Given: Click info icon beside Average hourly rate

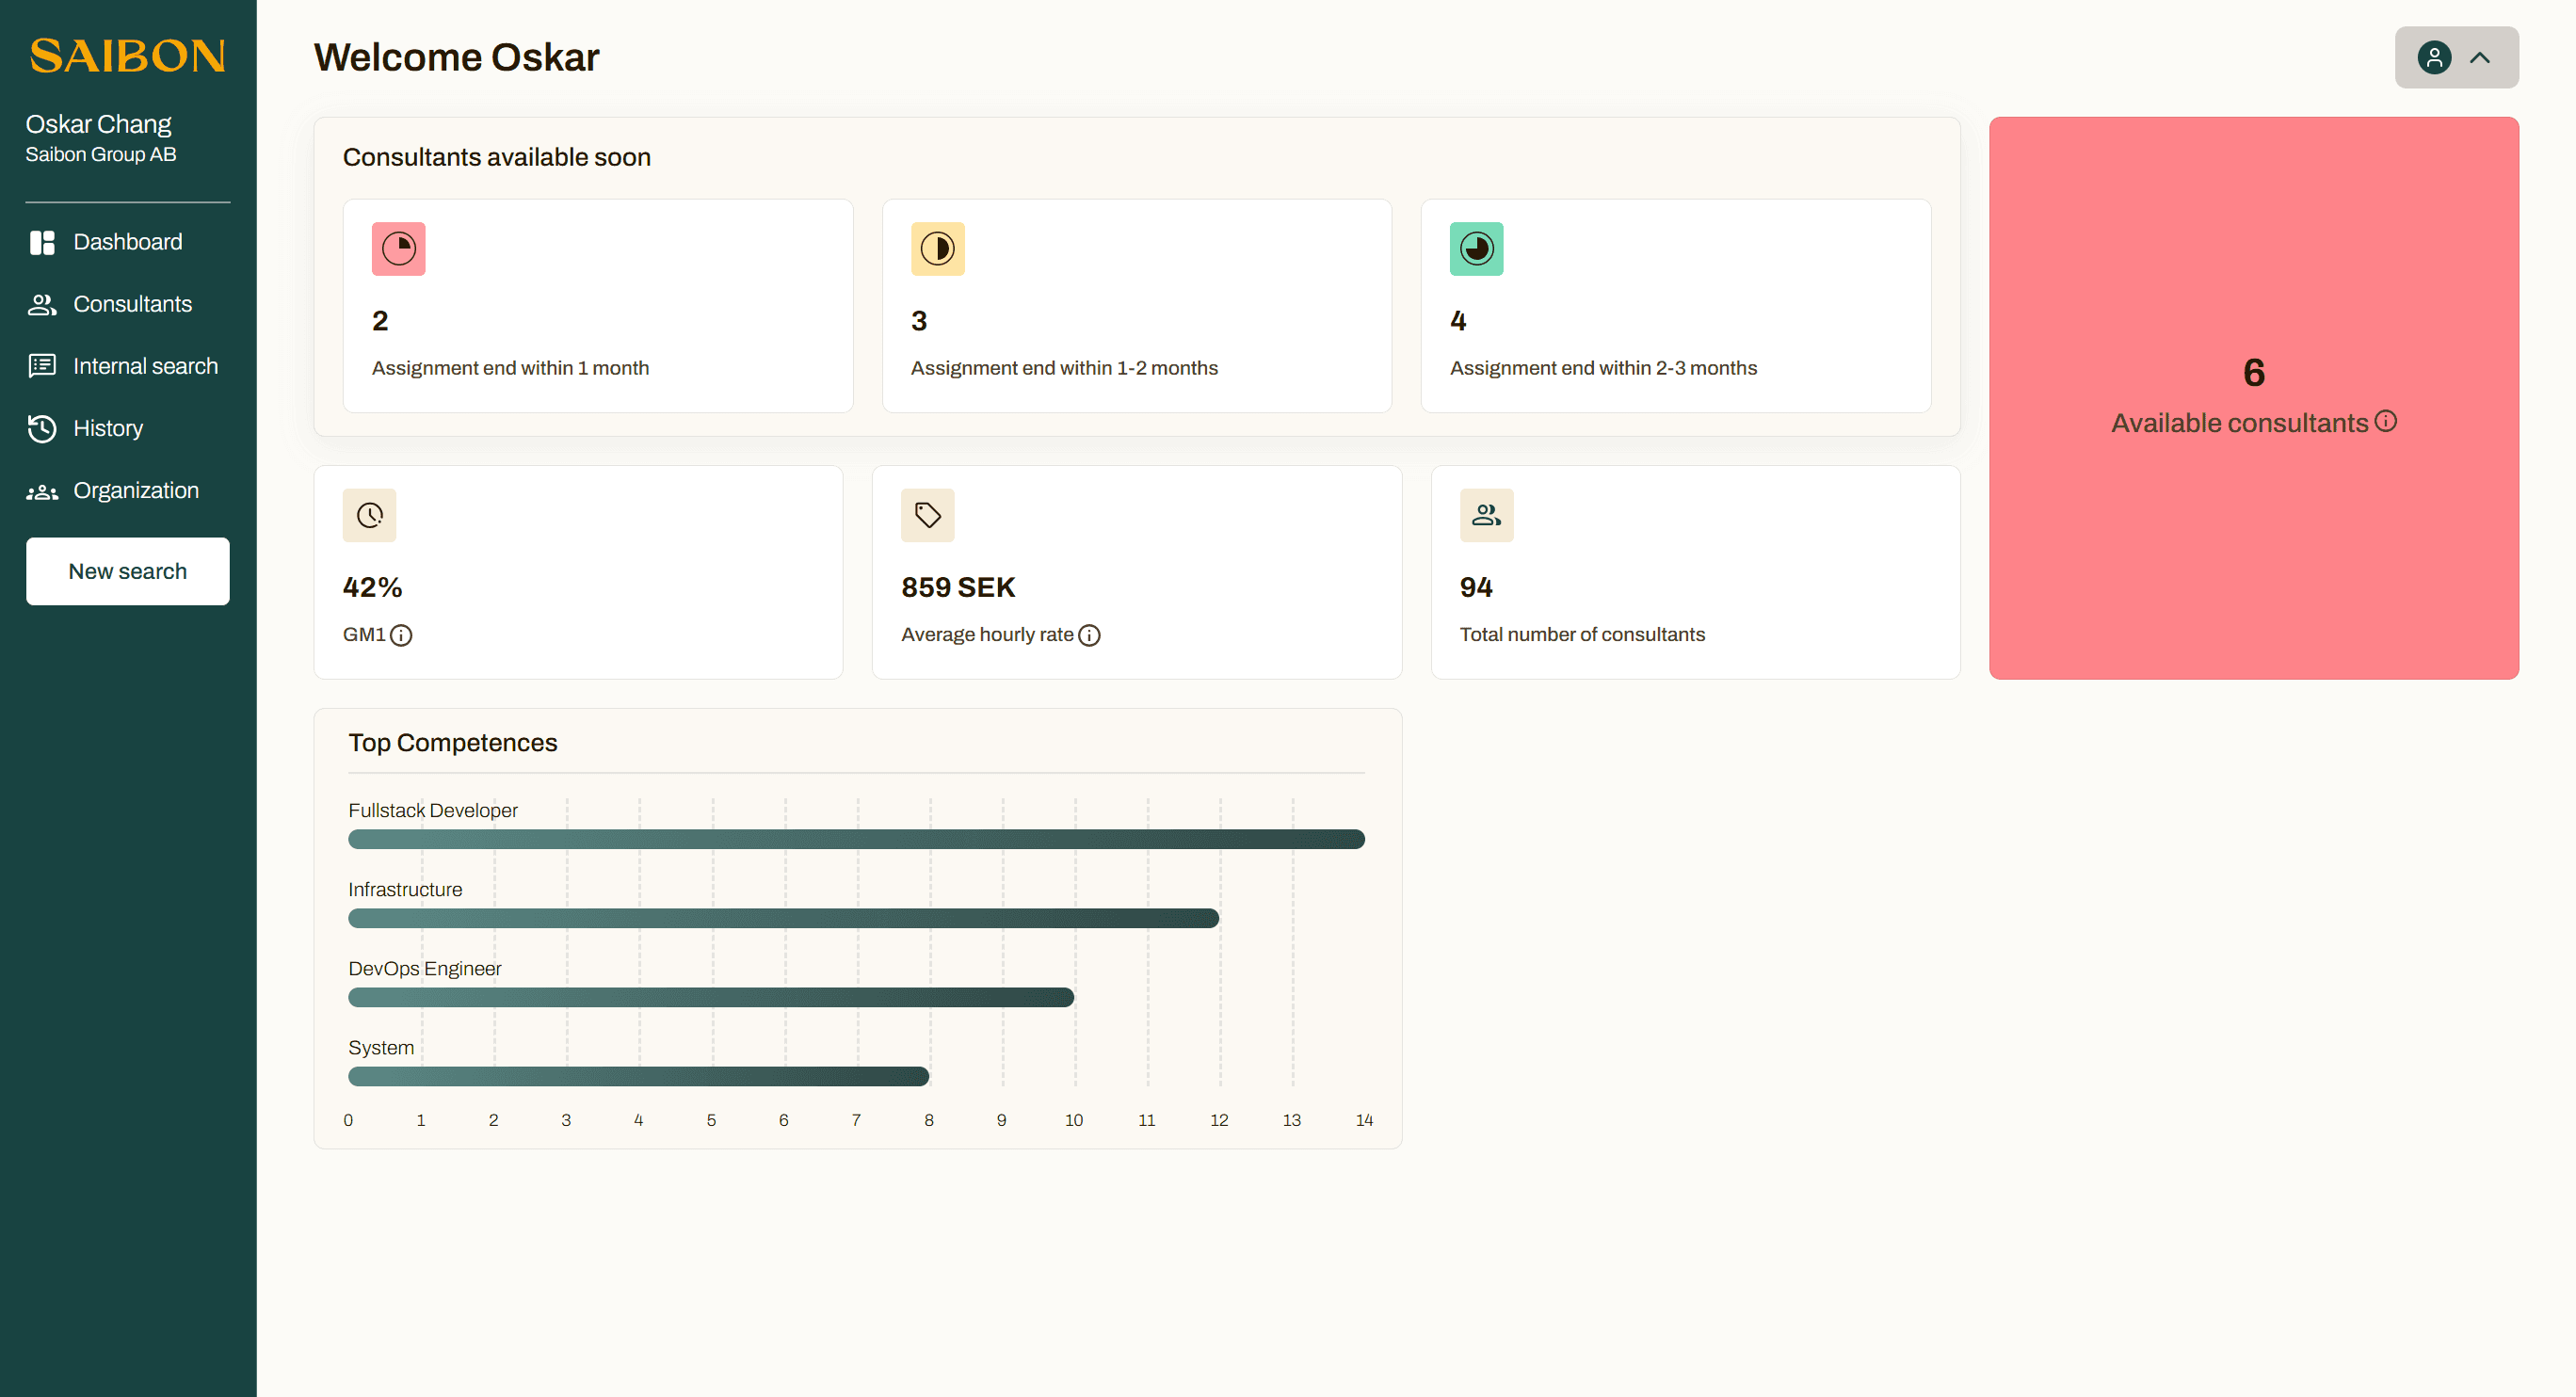Looking at the screenshot, I should (x=1089, y=635).
